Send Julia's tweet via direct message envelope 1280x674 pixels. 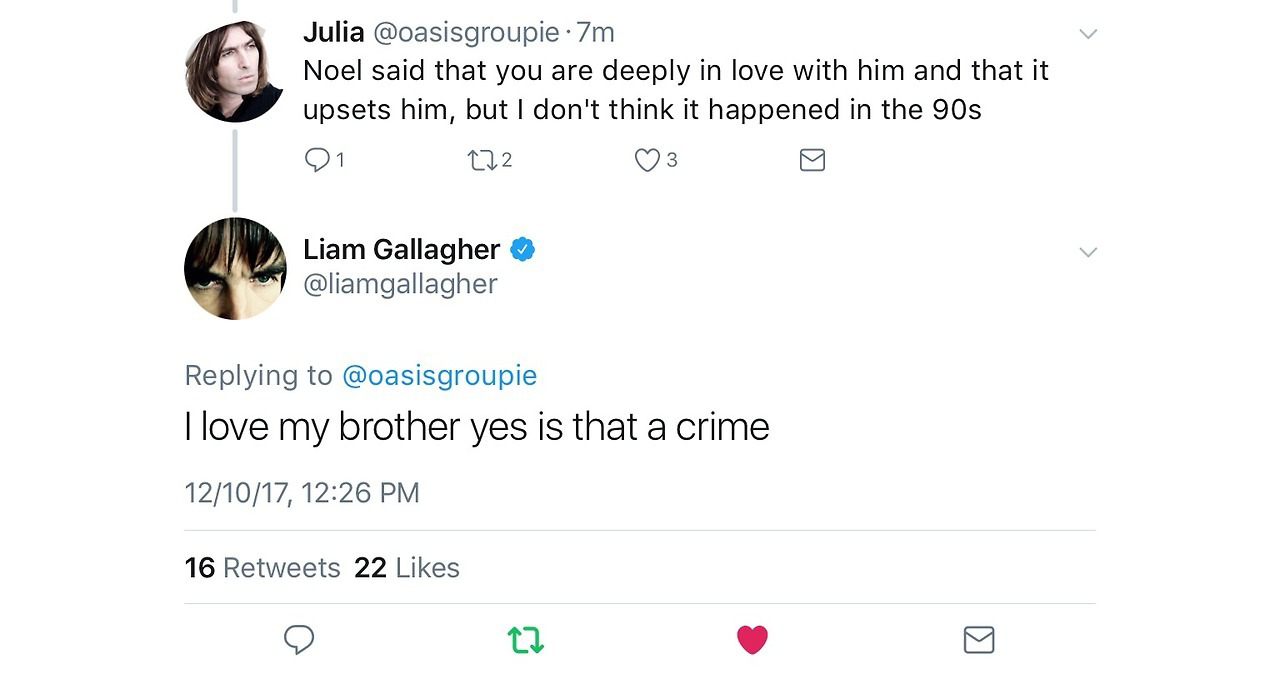coord(813,160)
